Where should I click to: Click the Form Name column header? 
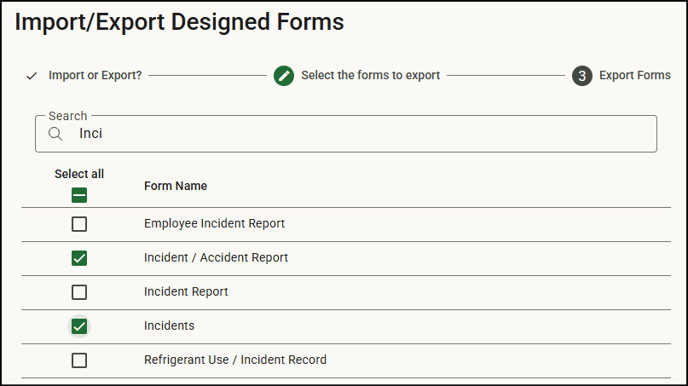click(176, 186)
